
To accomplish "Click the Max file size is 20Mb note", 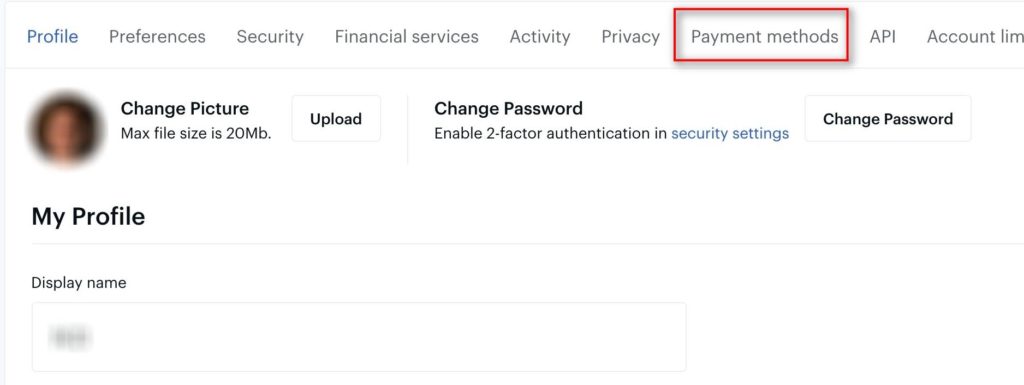I will 196,134.
